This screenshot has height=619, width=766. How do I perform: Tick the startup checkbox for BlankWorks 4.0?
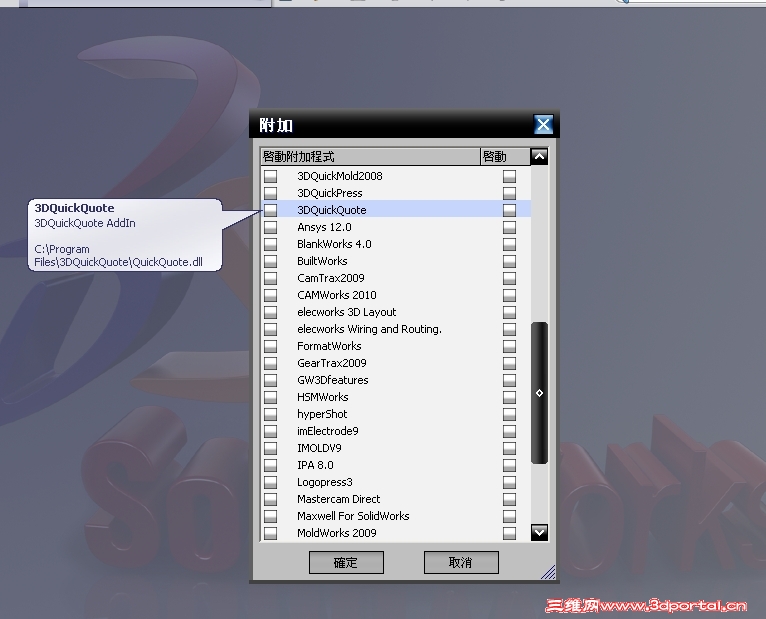pos(509,244)
